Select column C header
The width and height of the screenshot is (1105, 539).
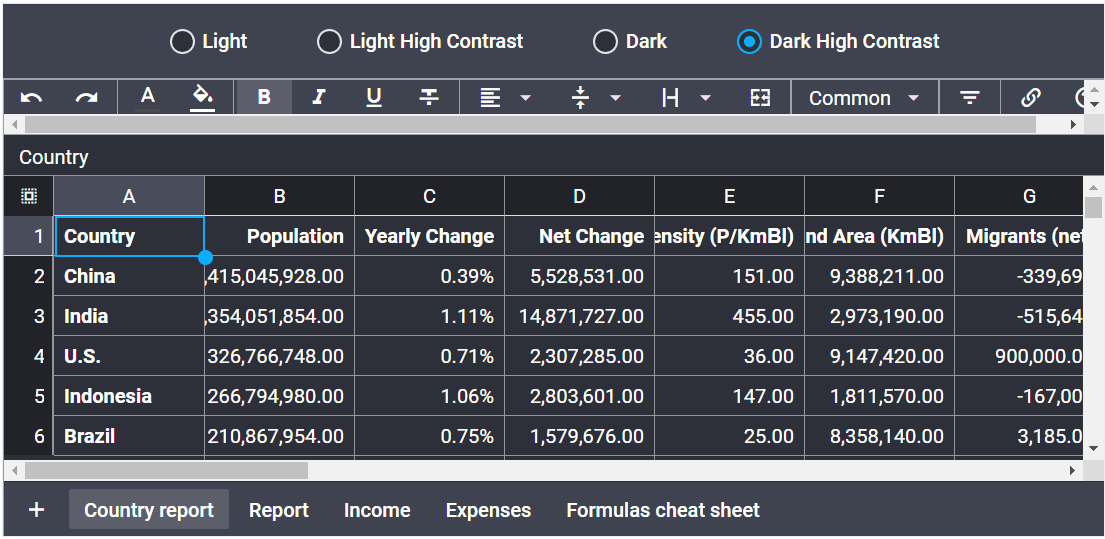point(429,196)
